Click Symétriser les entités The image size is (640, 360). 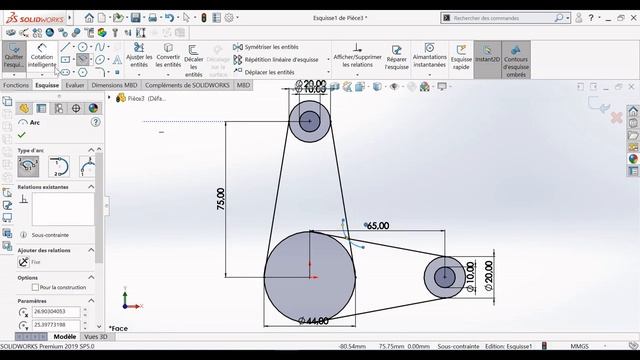pyautogui.click(x=266, y=47)
